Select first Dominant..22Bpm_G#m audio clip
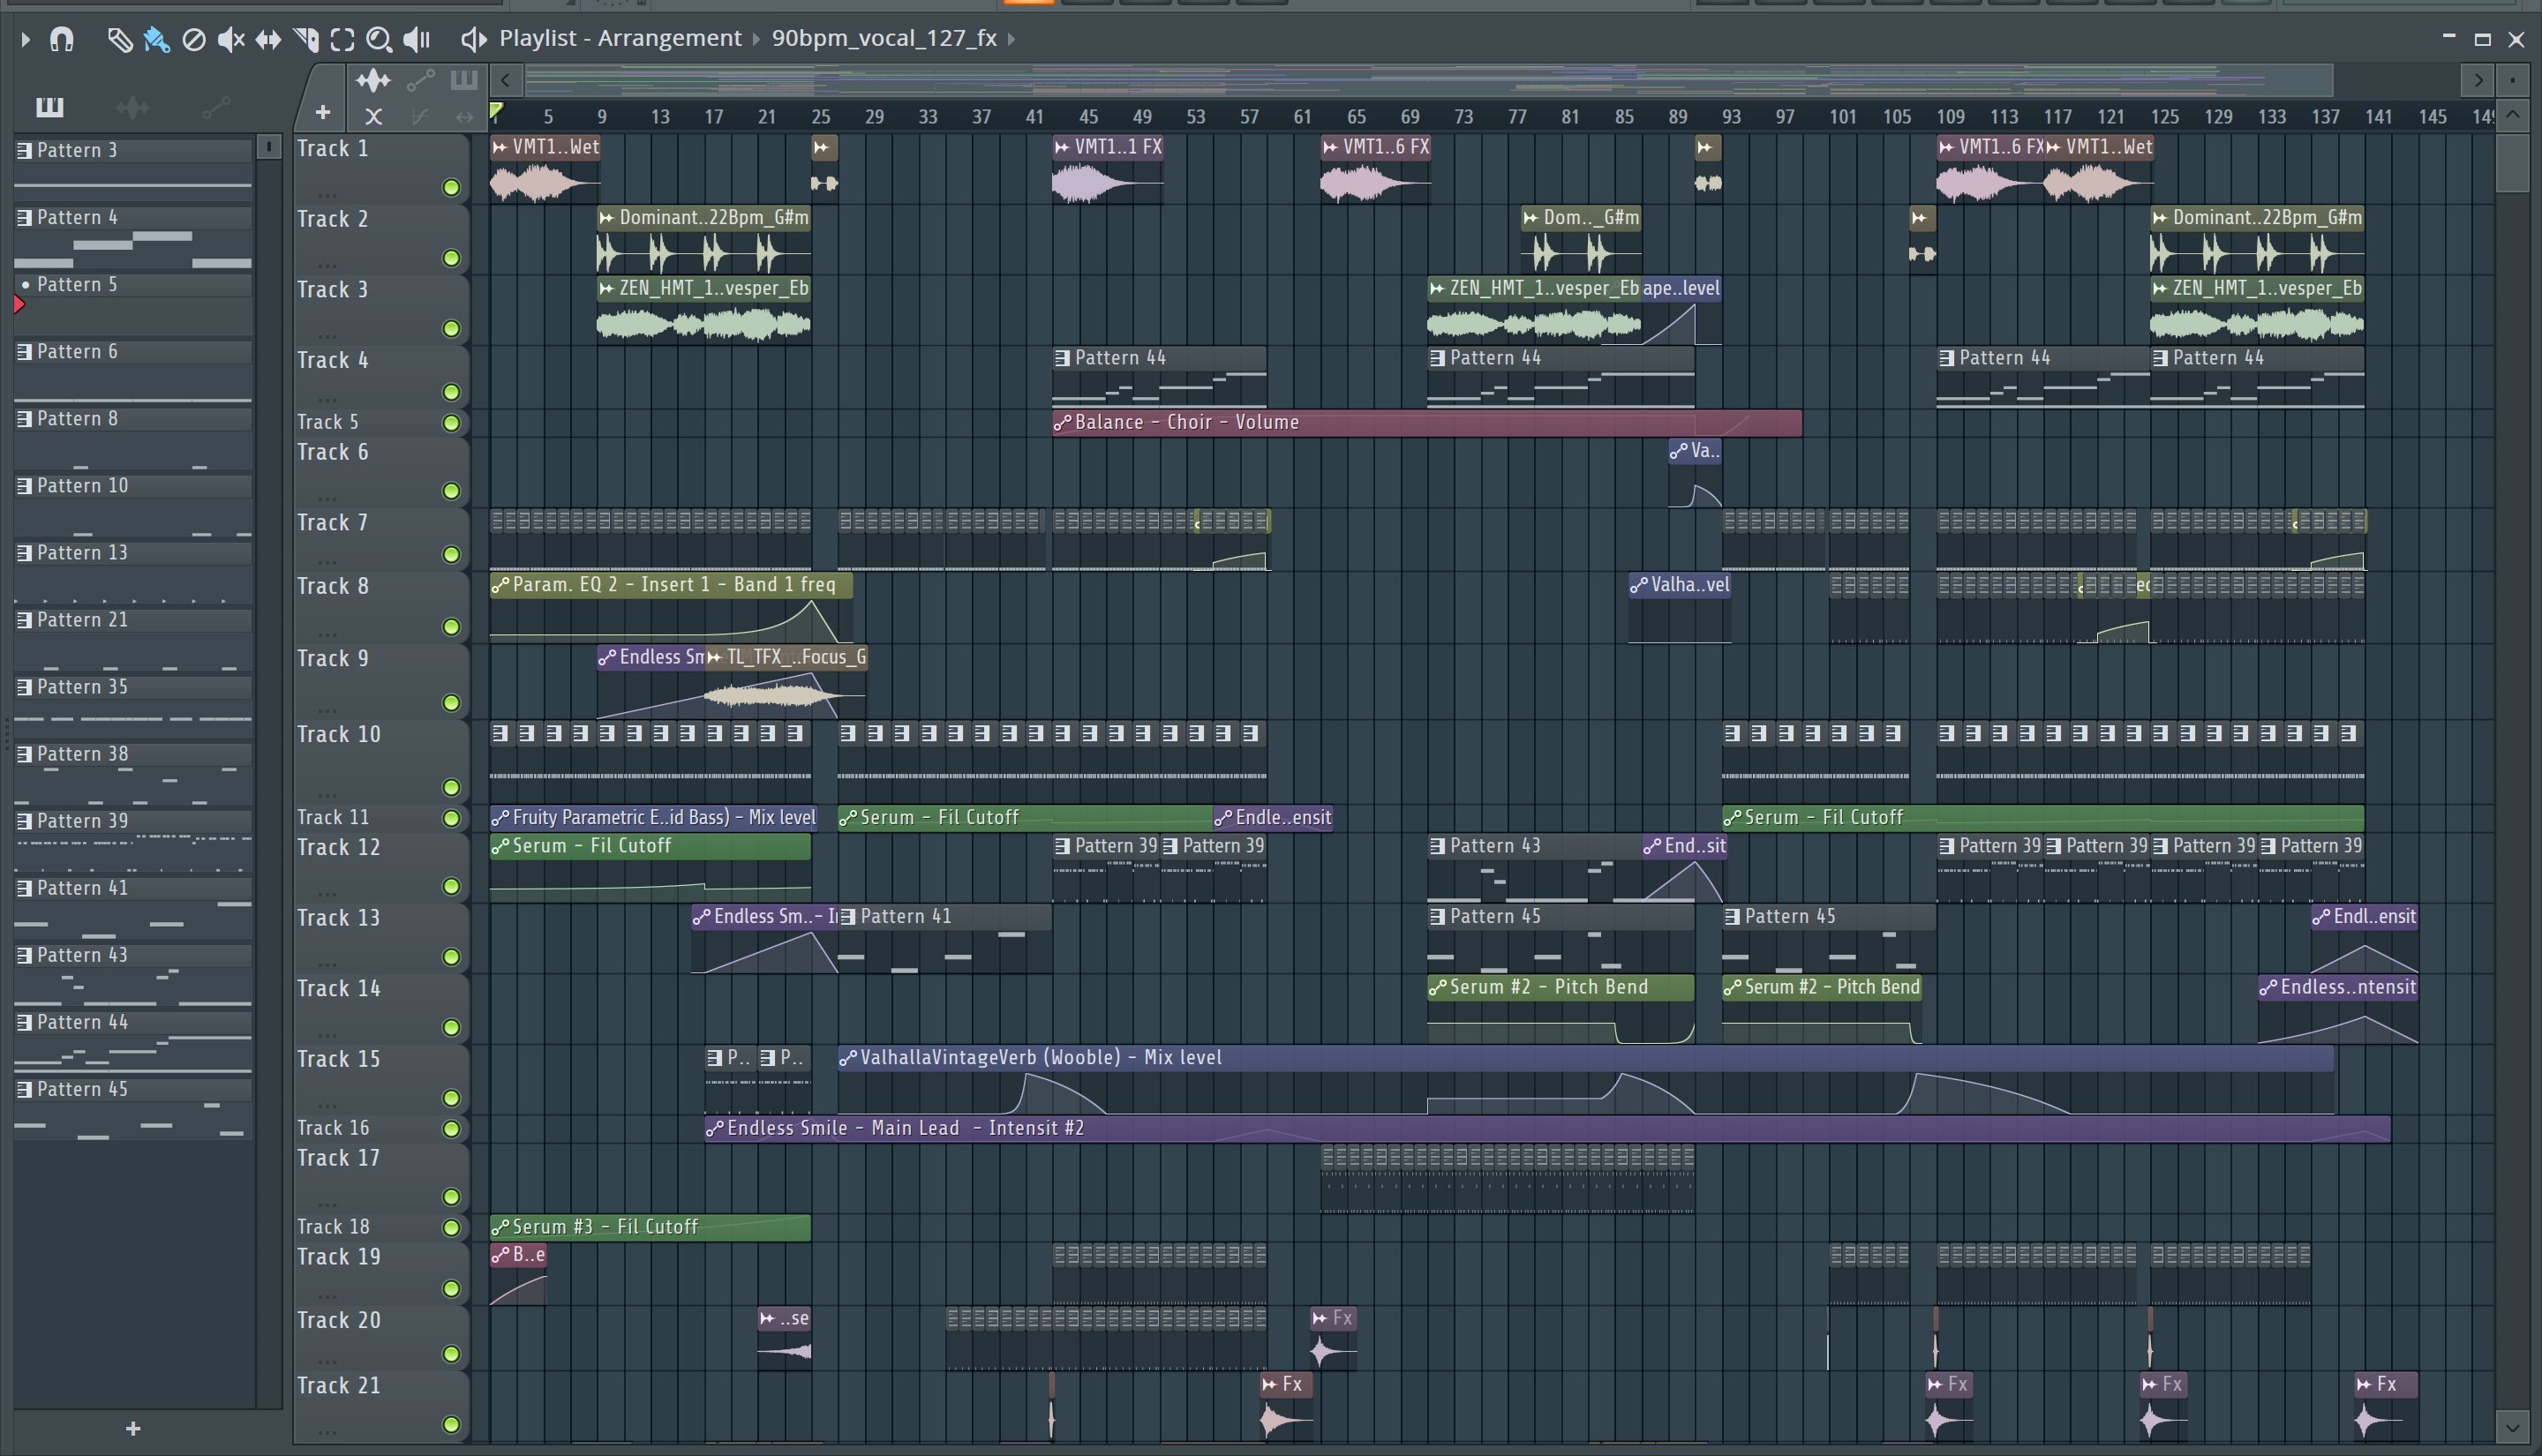2542x1456 pixels. pyautogui.click(x=704, y=240)
